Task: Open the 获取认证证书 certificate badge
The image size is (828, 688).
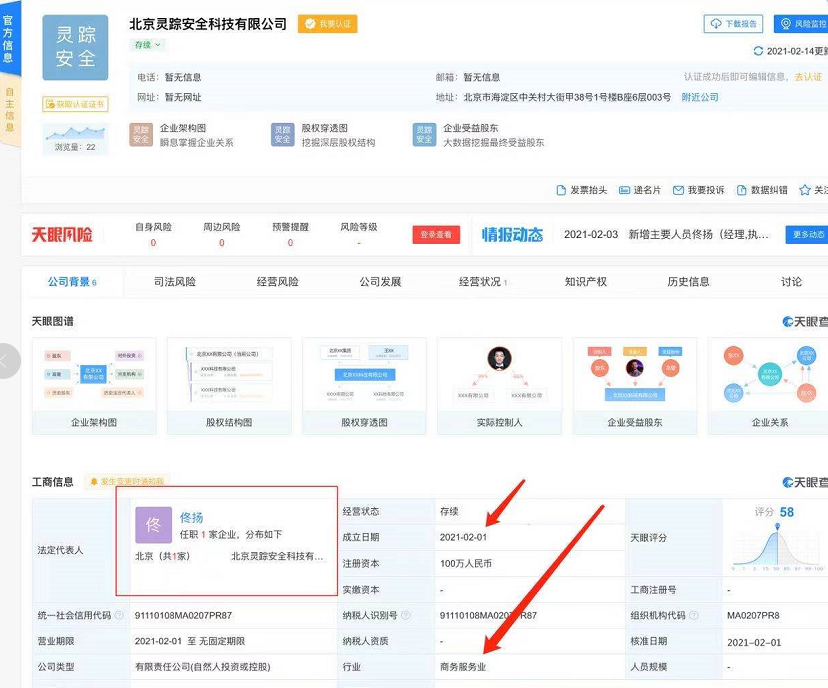Action: click(x=75, y=103)
